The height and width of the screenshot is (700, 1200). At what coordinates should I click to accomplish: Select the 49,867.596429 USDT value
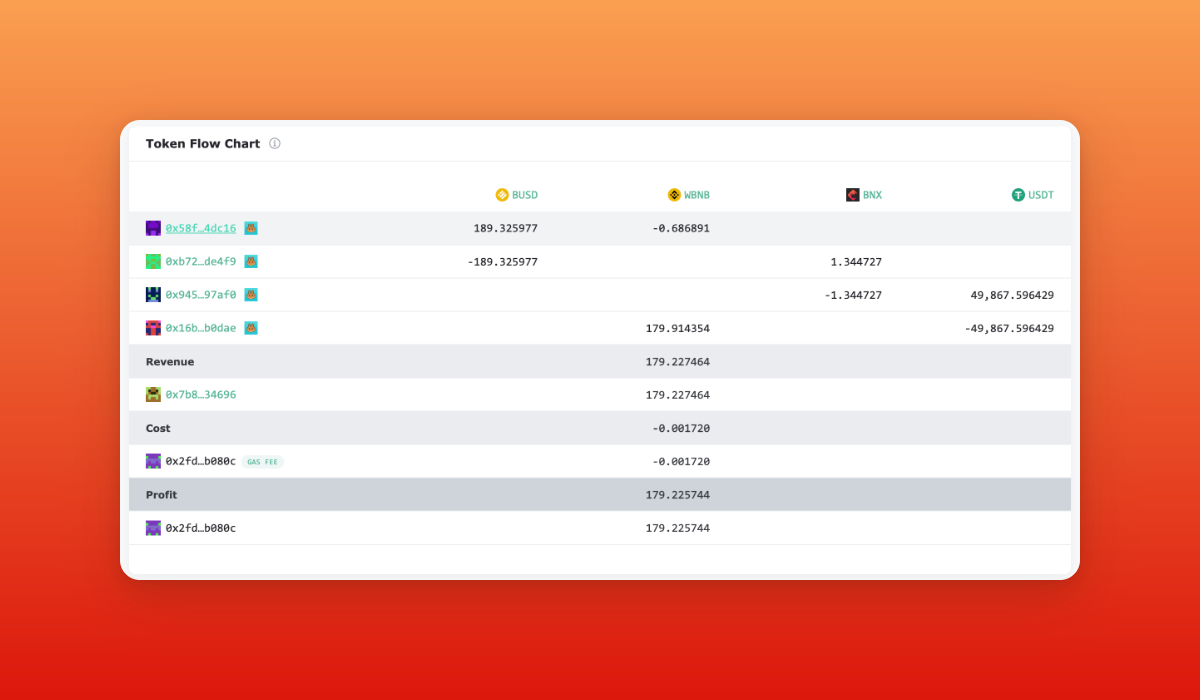click(x=1012, y=295)
